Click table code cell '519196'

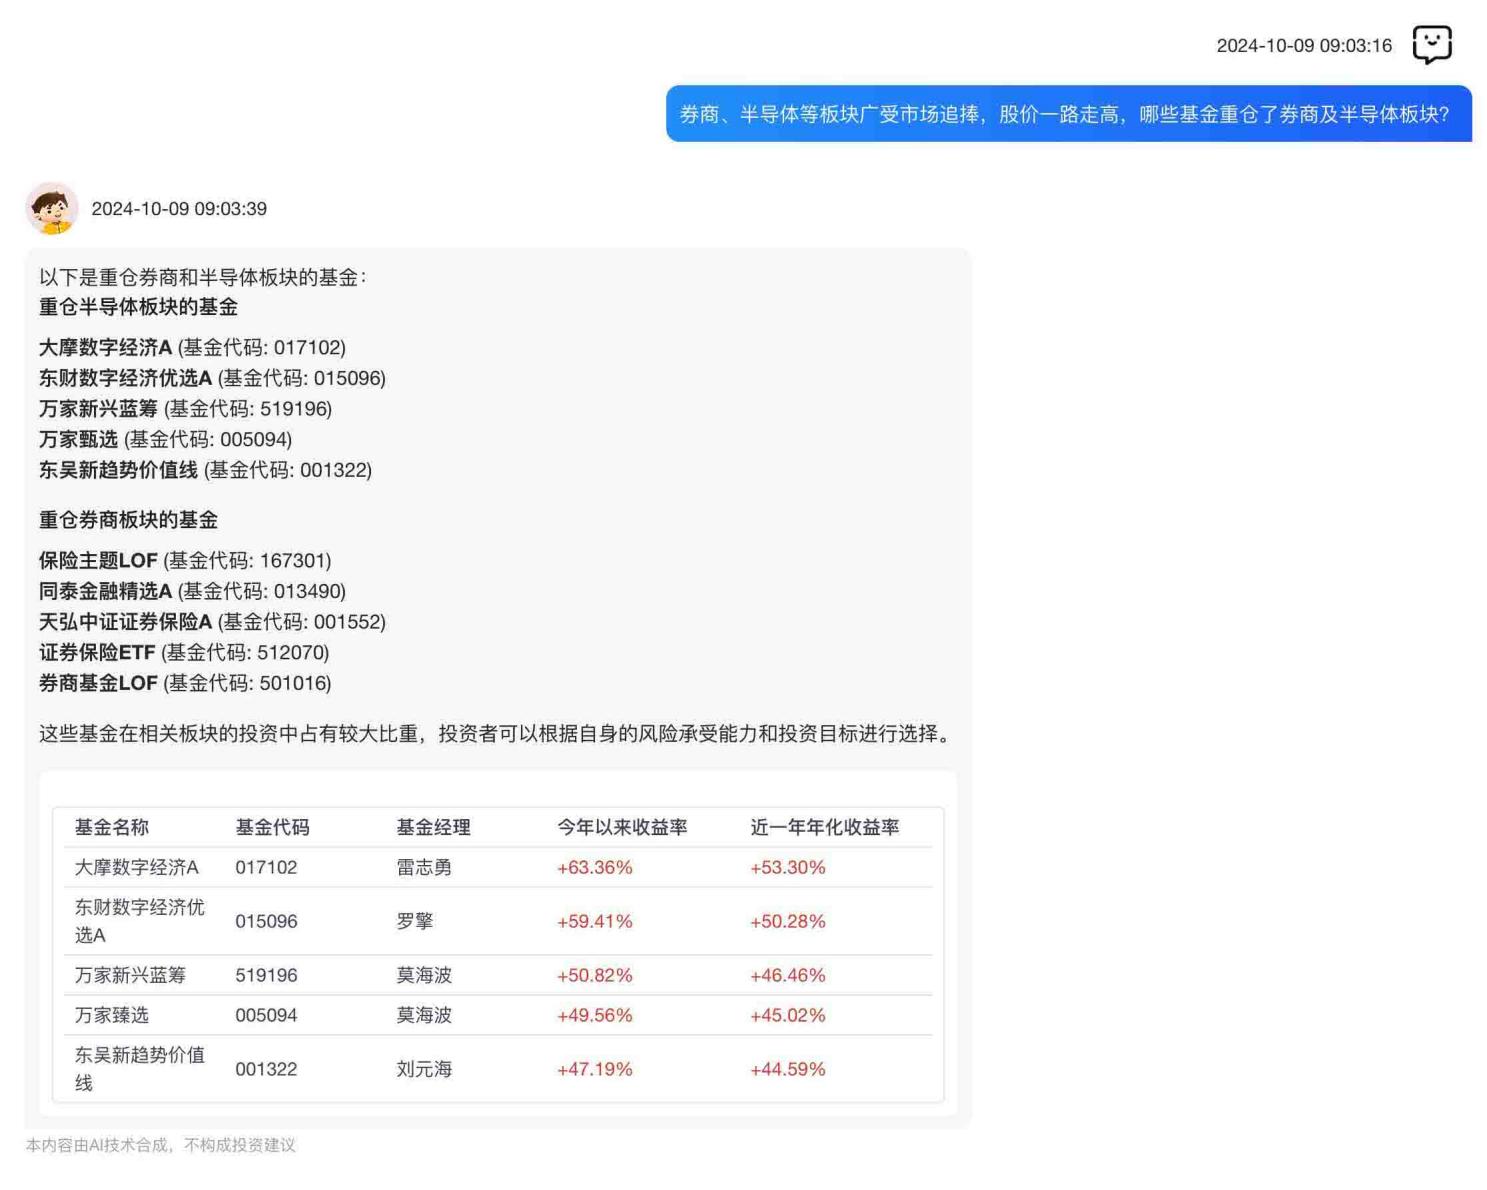[x=266, y=976]
